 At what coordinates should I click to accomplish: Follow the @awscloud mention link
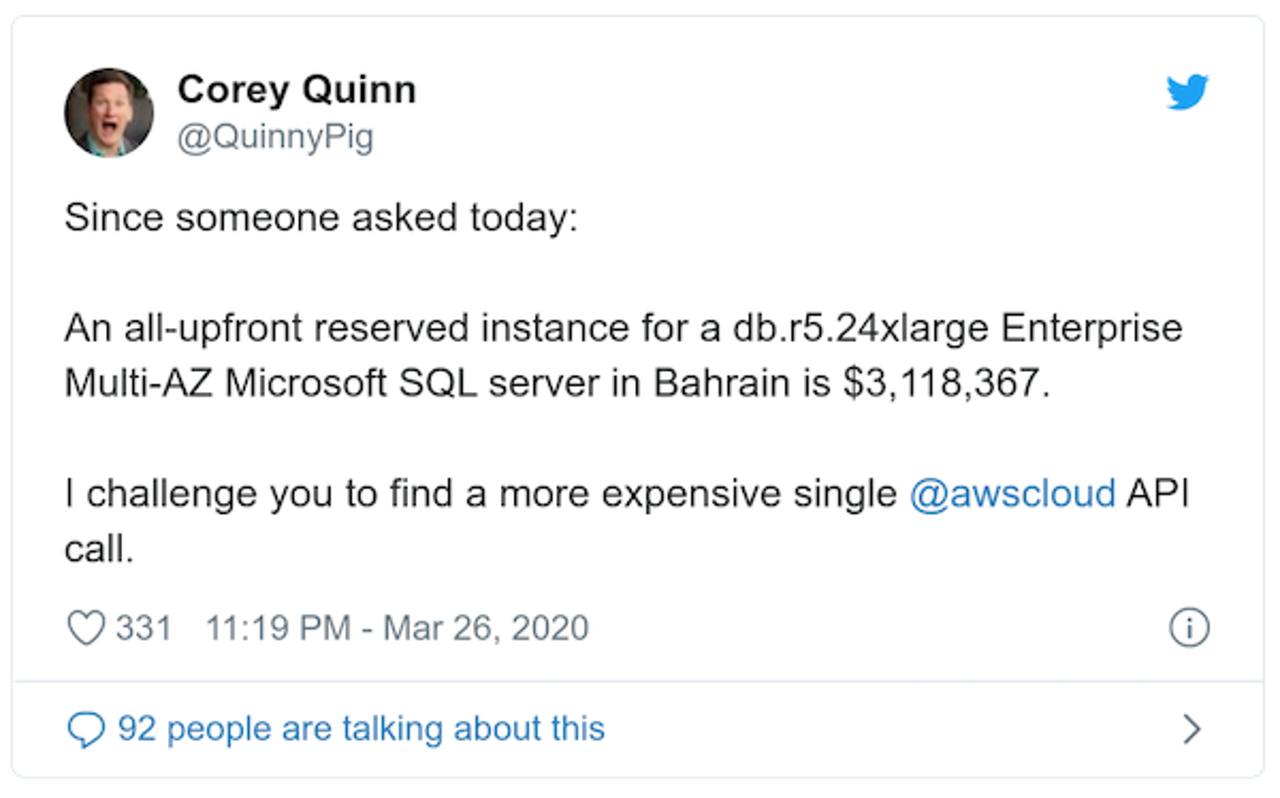point(1012,494)
